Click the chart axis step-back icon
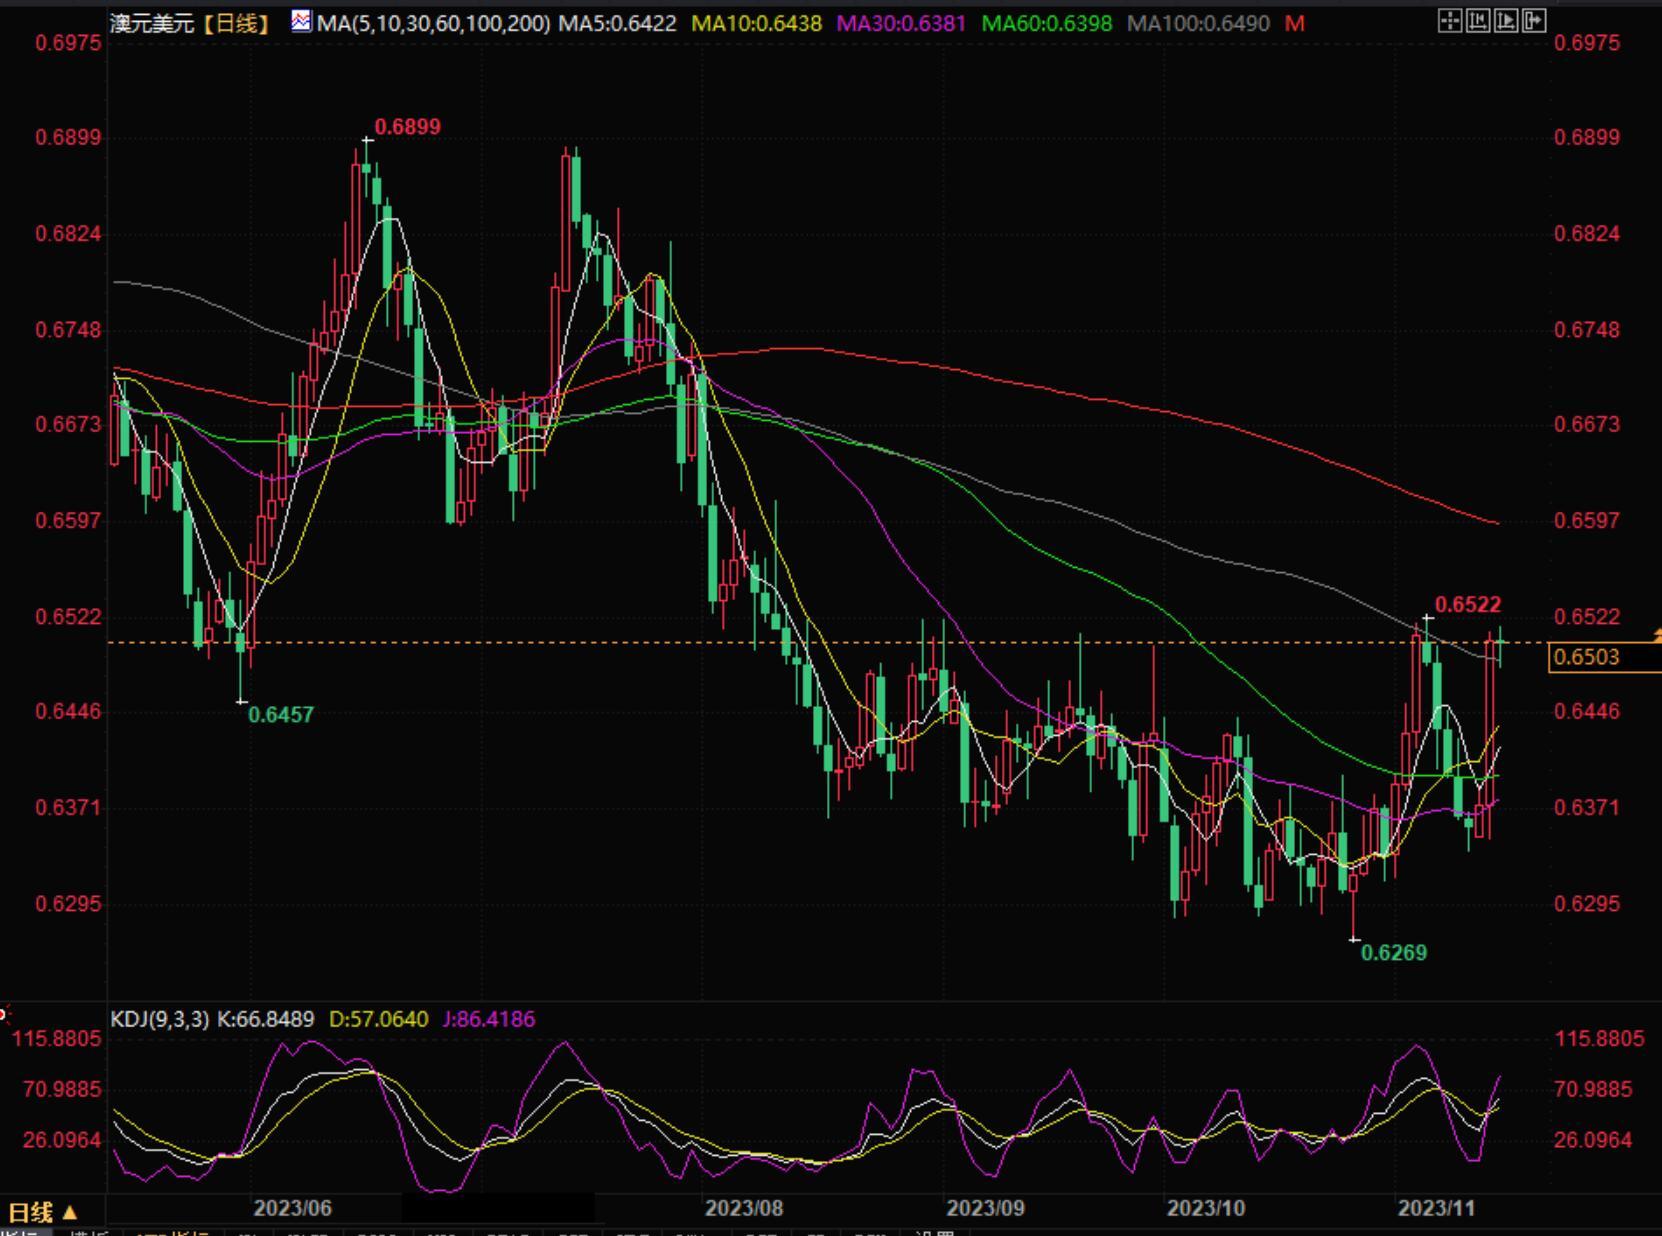 pos(1478,21)
